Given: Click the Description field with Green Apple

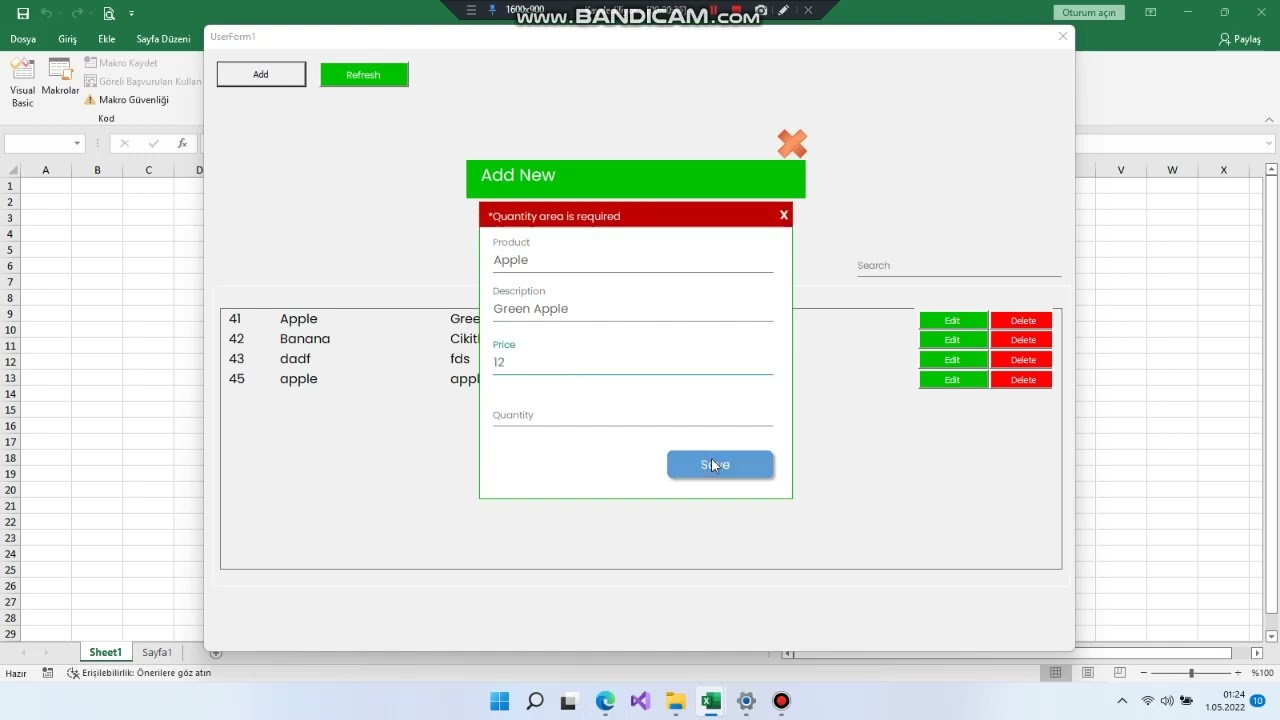Looking at the screenshot, I should pos(632,309).
